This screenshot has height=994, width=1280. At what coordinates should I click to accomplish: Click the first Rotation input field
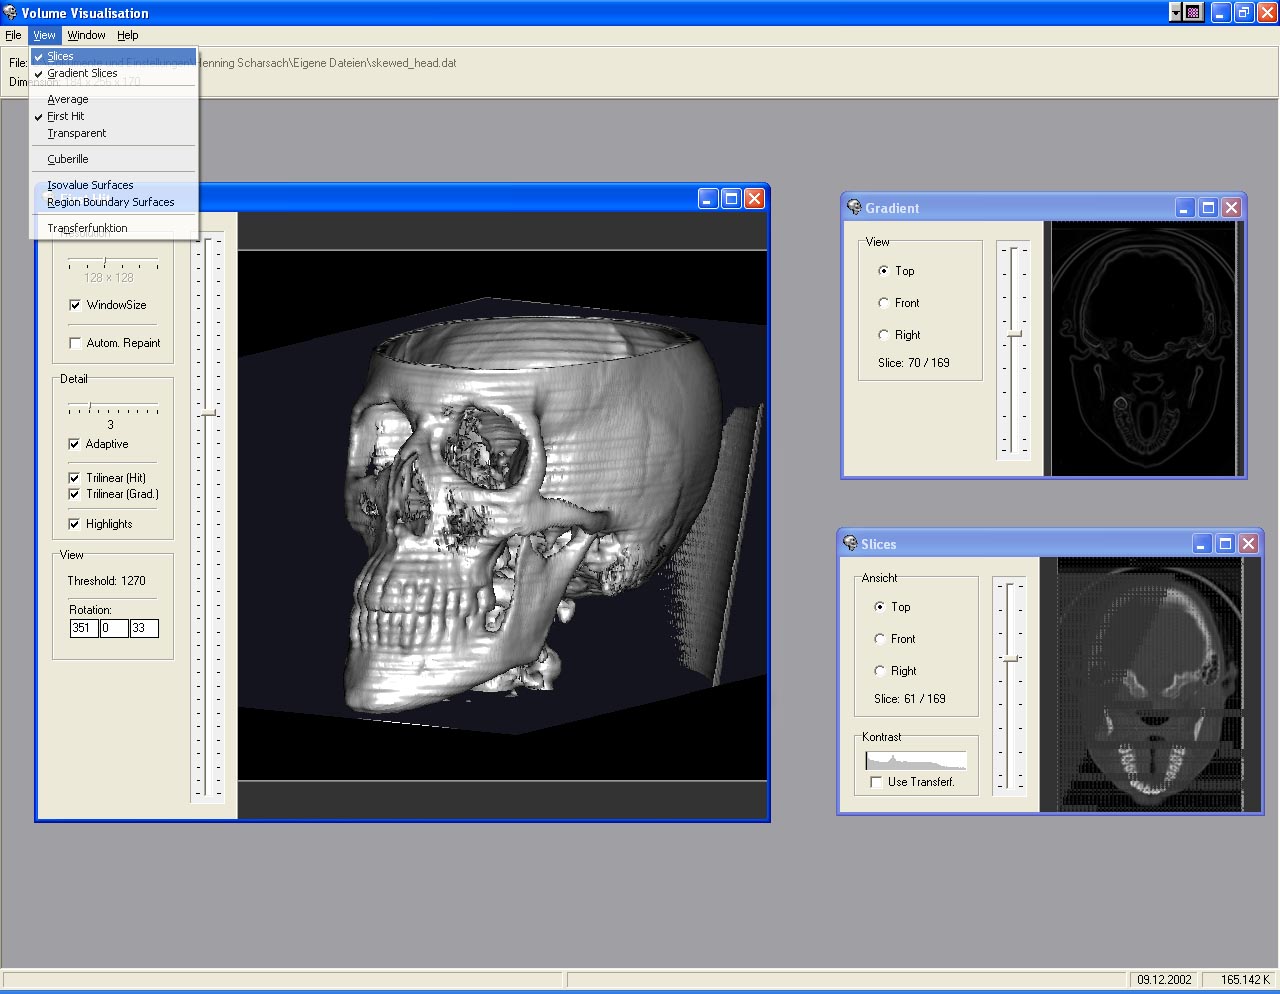[83, 628]
